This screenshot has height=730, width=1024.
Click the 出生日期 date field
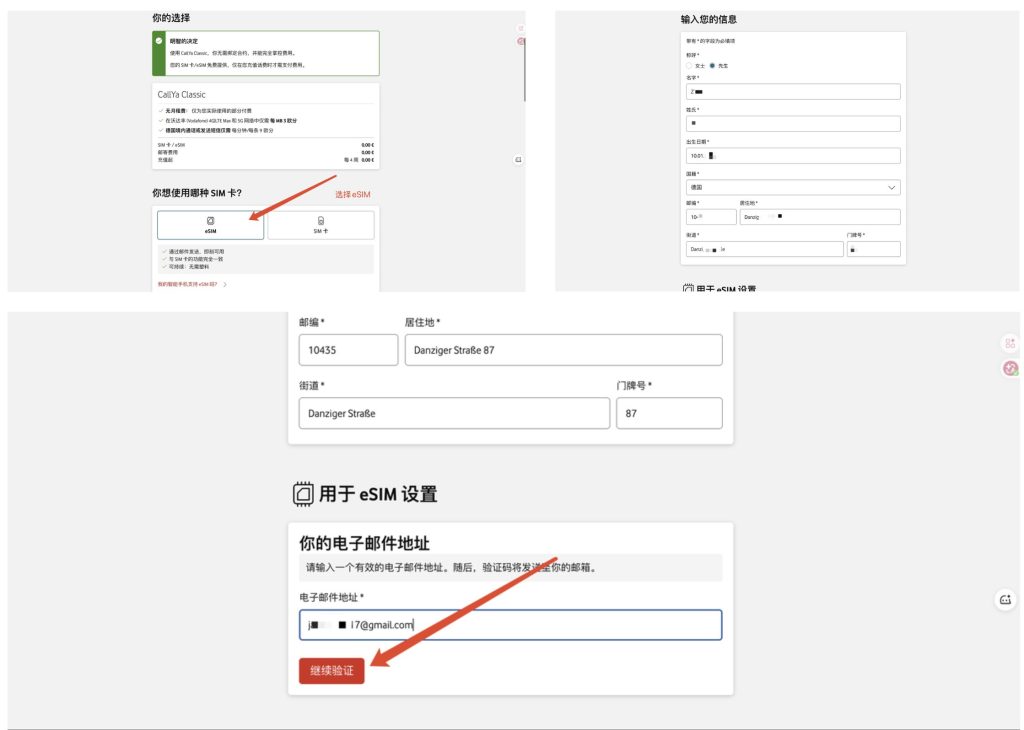(790, 155)
